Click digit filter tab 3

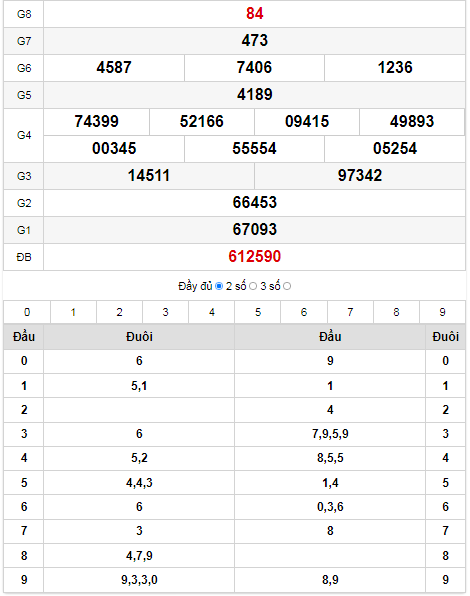[165, 312]
